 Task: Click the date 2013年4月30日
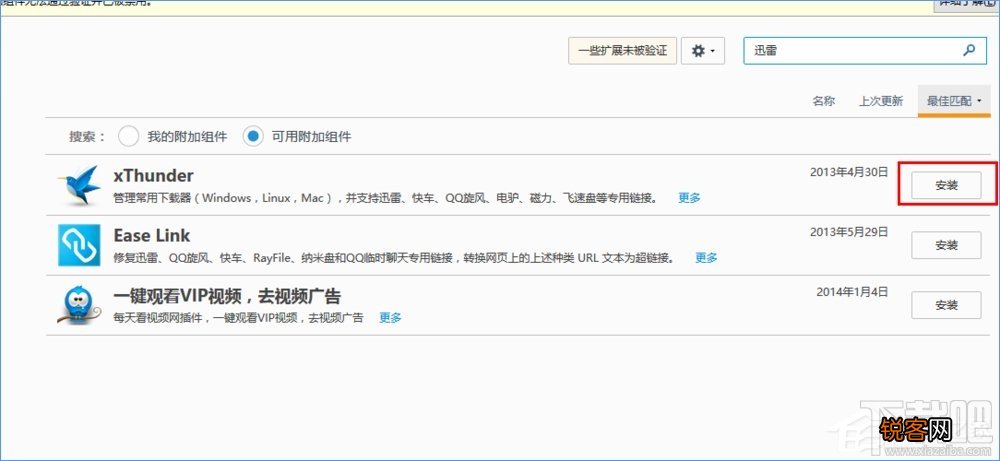[849, 172]
